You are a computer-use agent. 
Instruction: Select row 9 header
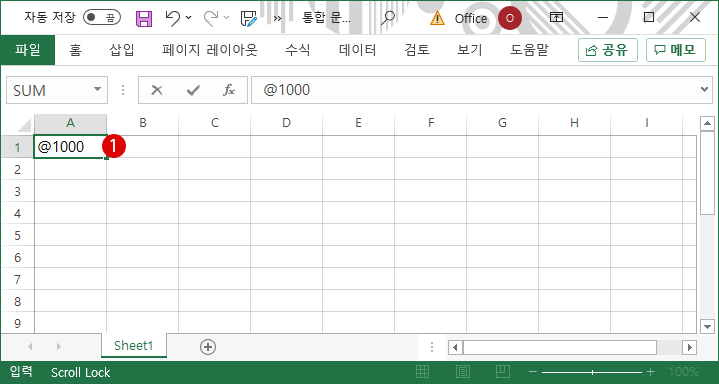pyautogui.click(x=17, y=323)
